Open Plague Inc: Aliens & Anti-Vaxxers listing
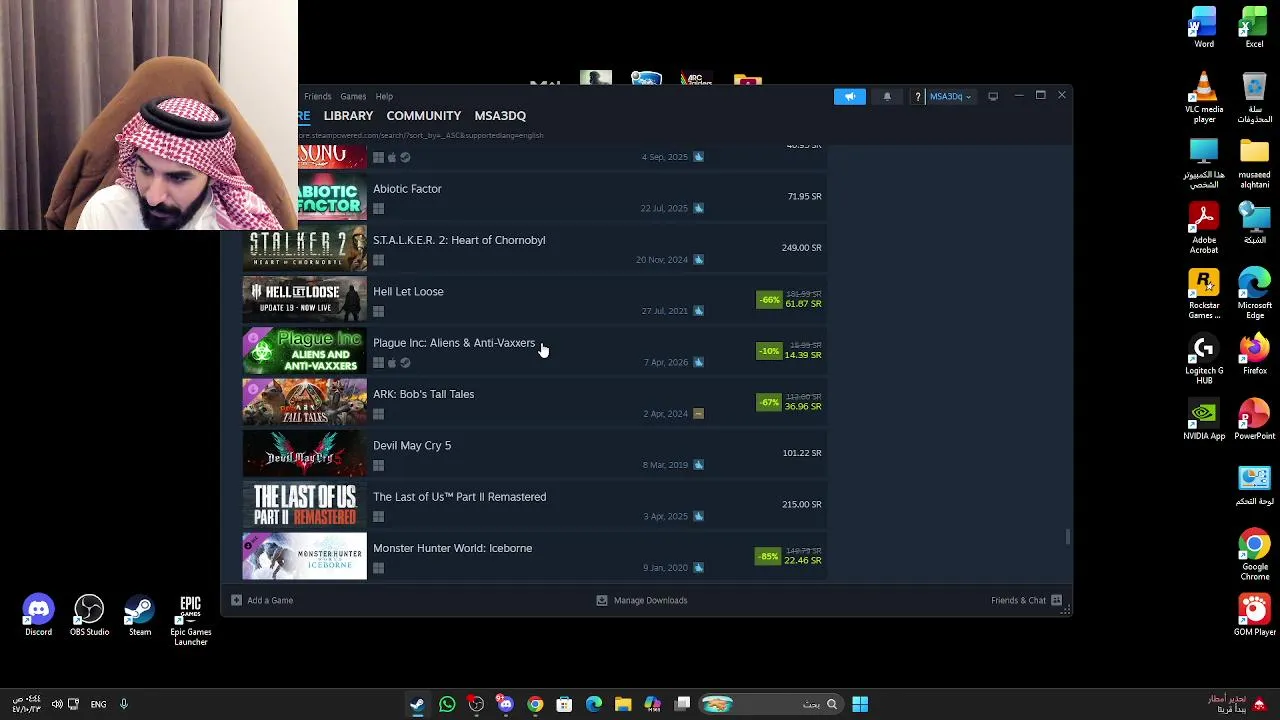1280x720 pixels. [534, 350]
